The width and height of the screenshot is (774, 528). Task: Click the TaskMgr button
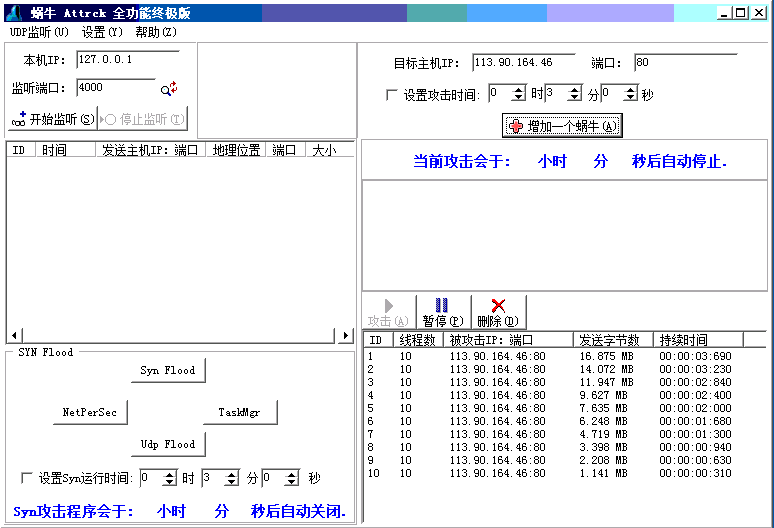[240, 412]
